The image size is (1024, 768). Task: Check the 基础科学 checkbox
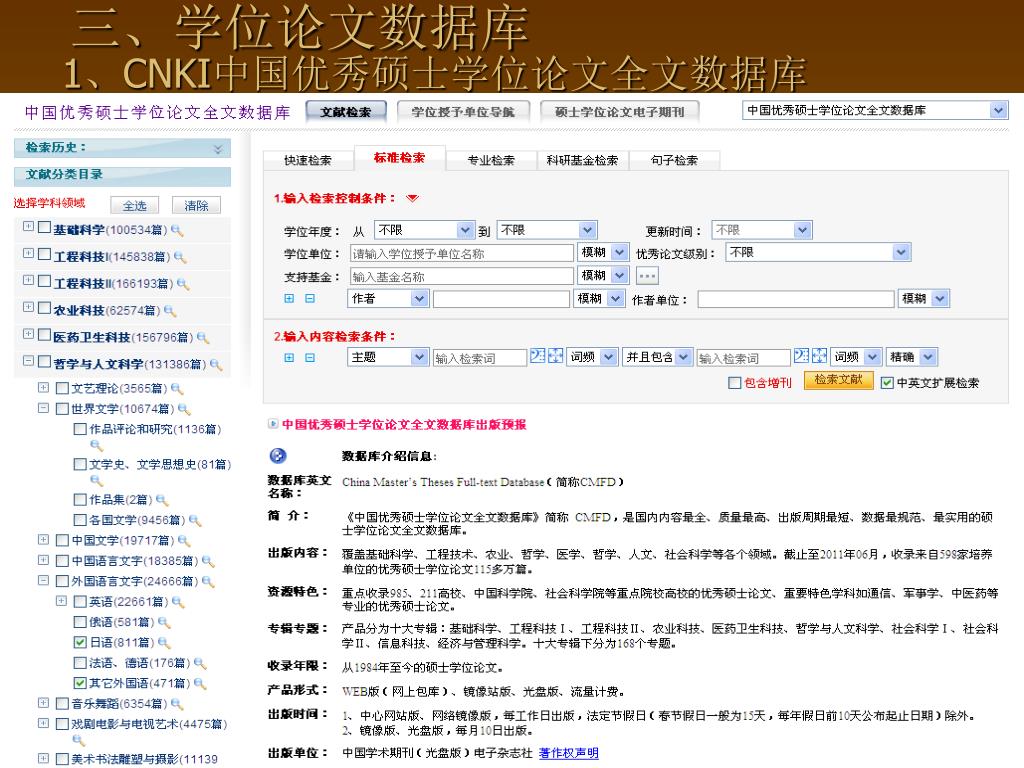[x=44, y=227]
